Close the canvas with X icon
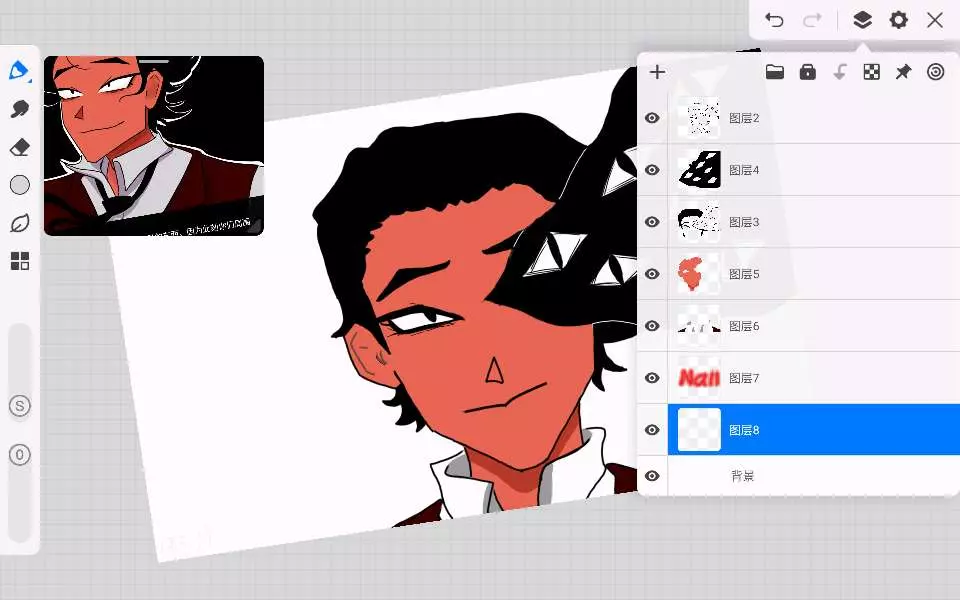 [935, 20]
